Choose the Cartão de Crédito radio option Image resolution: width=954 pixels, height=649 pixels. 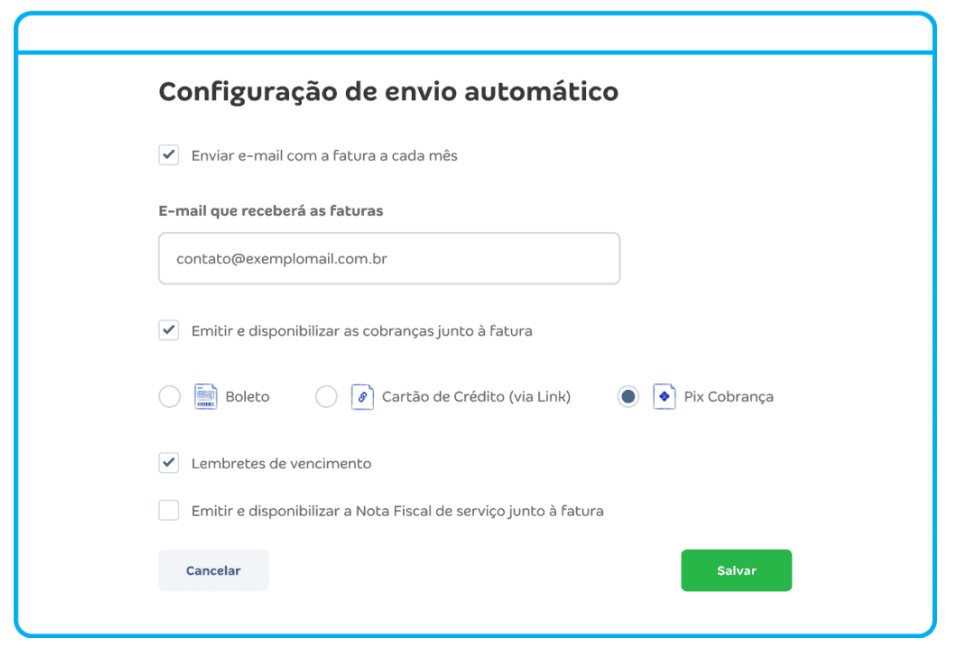click(x=326, y=397)
